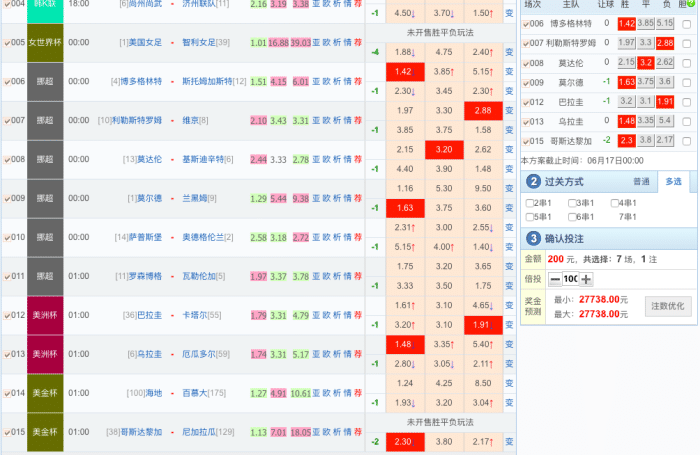700x455 pixels.
Task: Open home team 海地 link
Action: point(154,393)
